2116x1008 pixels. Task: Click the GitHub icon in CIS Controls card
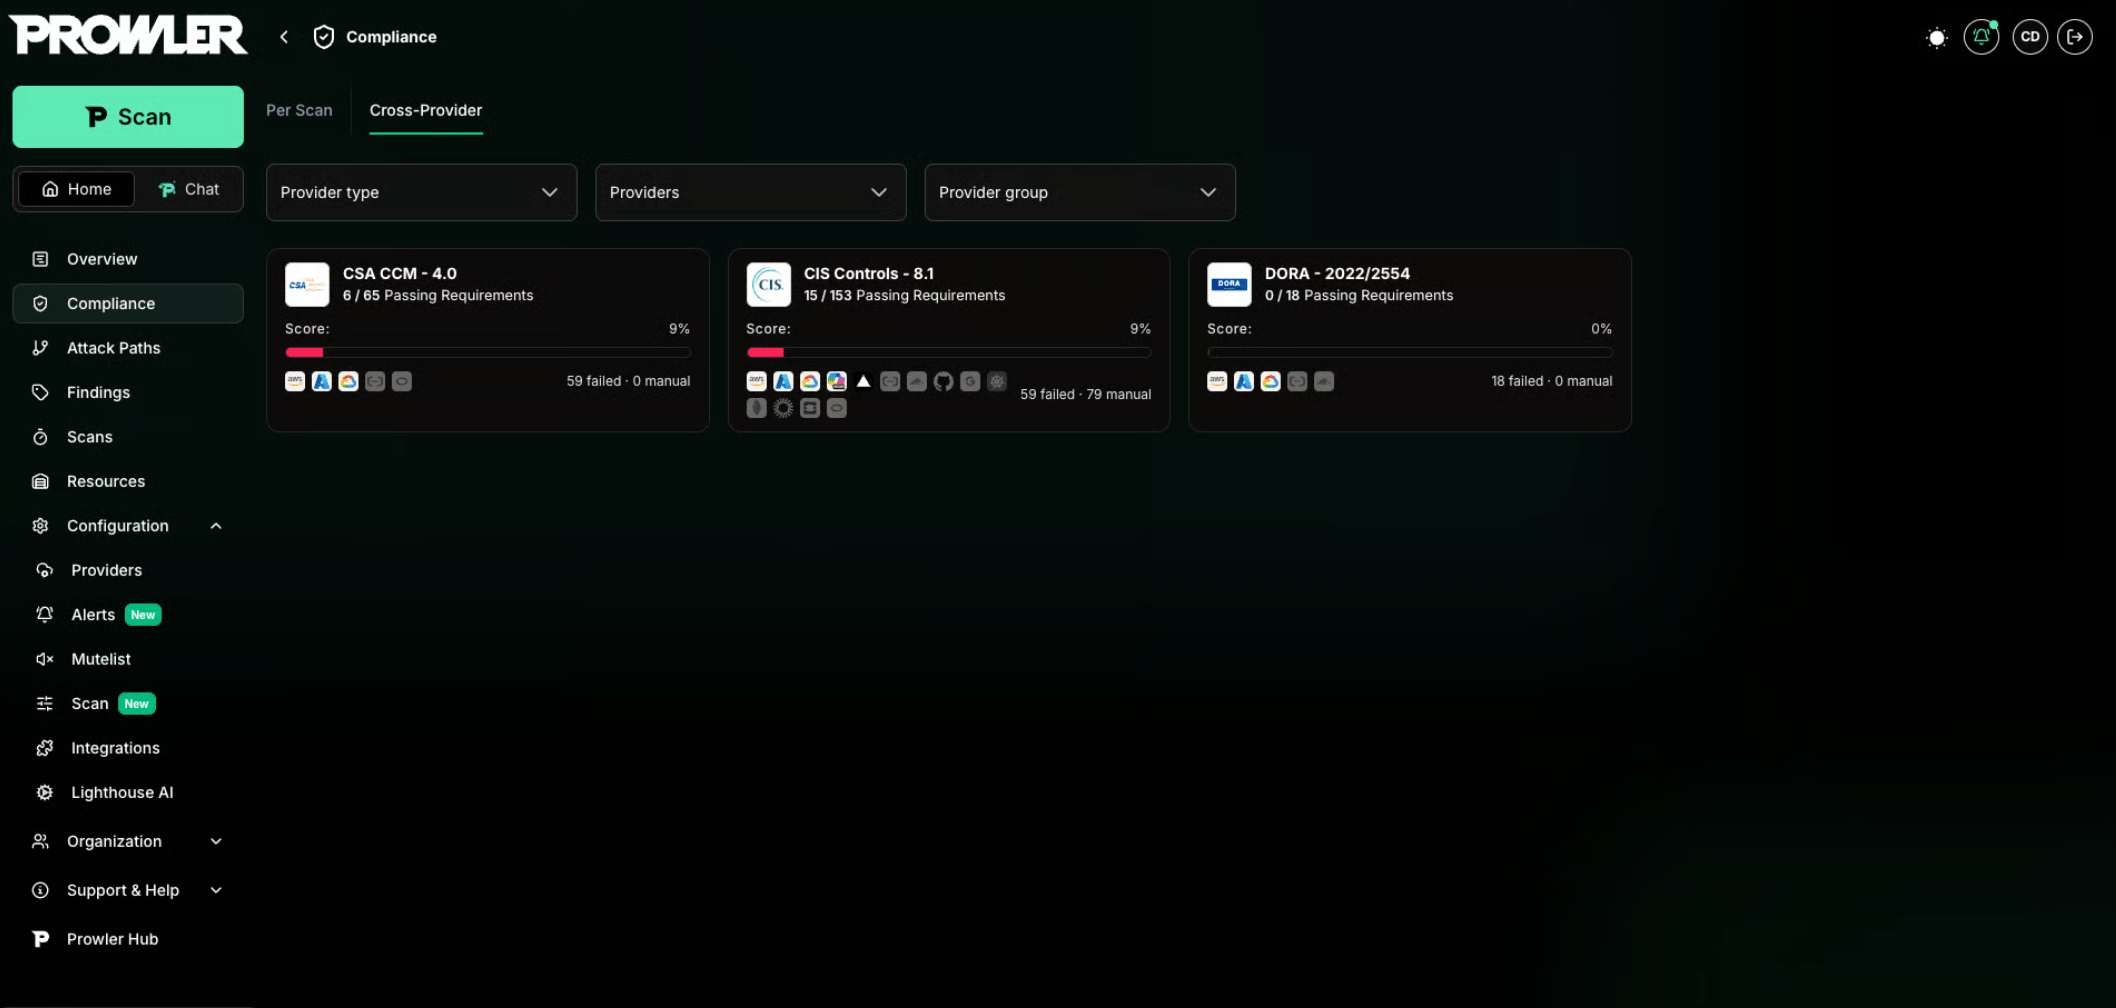tap(943, 381)
